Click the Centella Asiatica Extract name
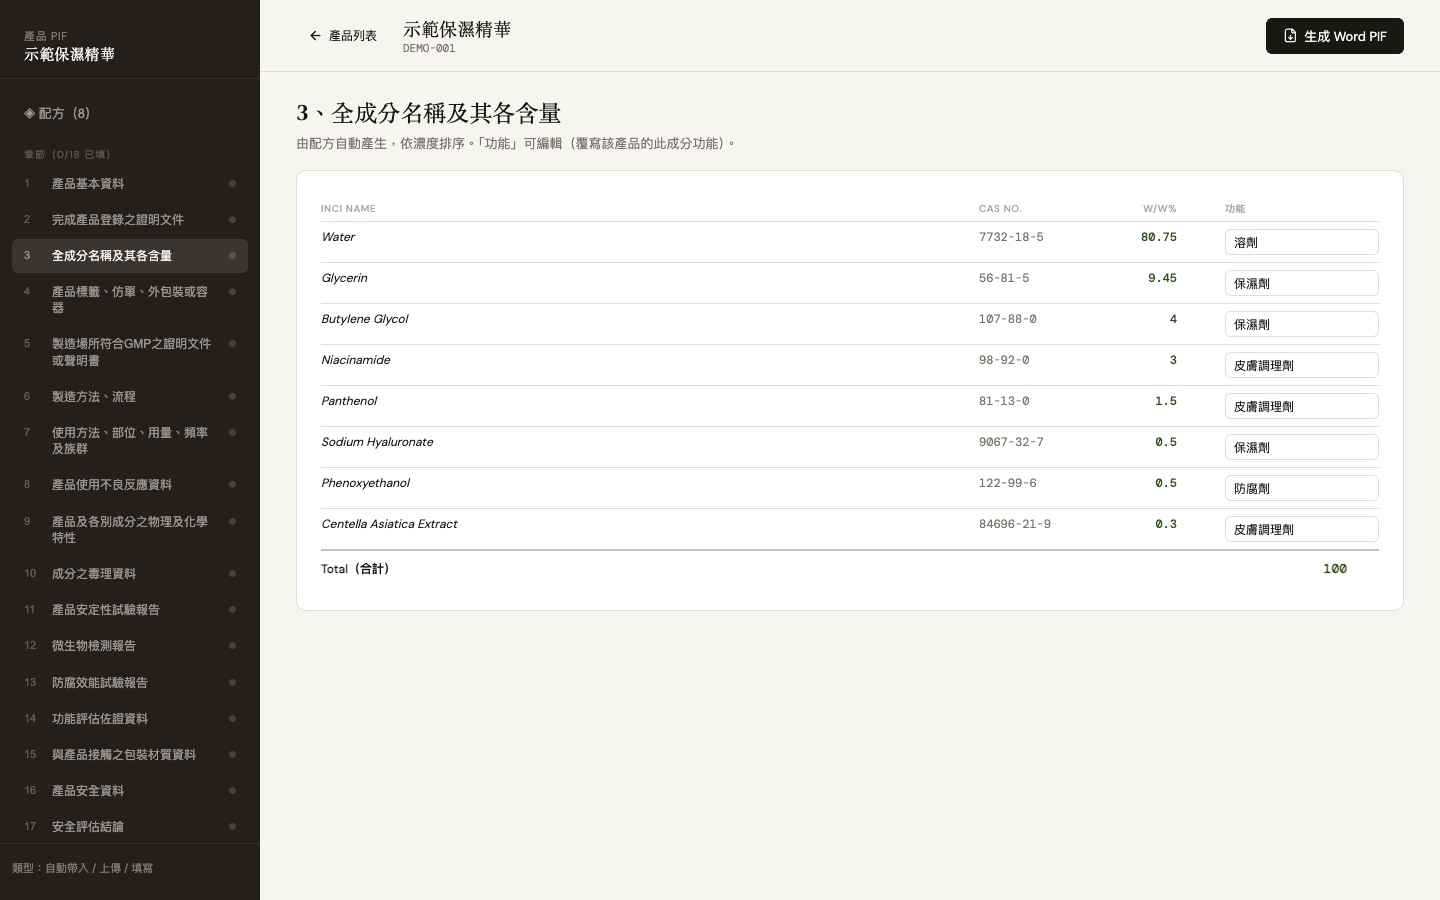The image size is (1440, 900). (389, 524)
